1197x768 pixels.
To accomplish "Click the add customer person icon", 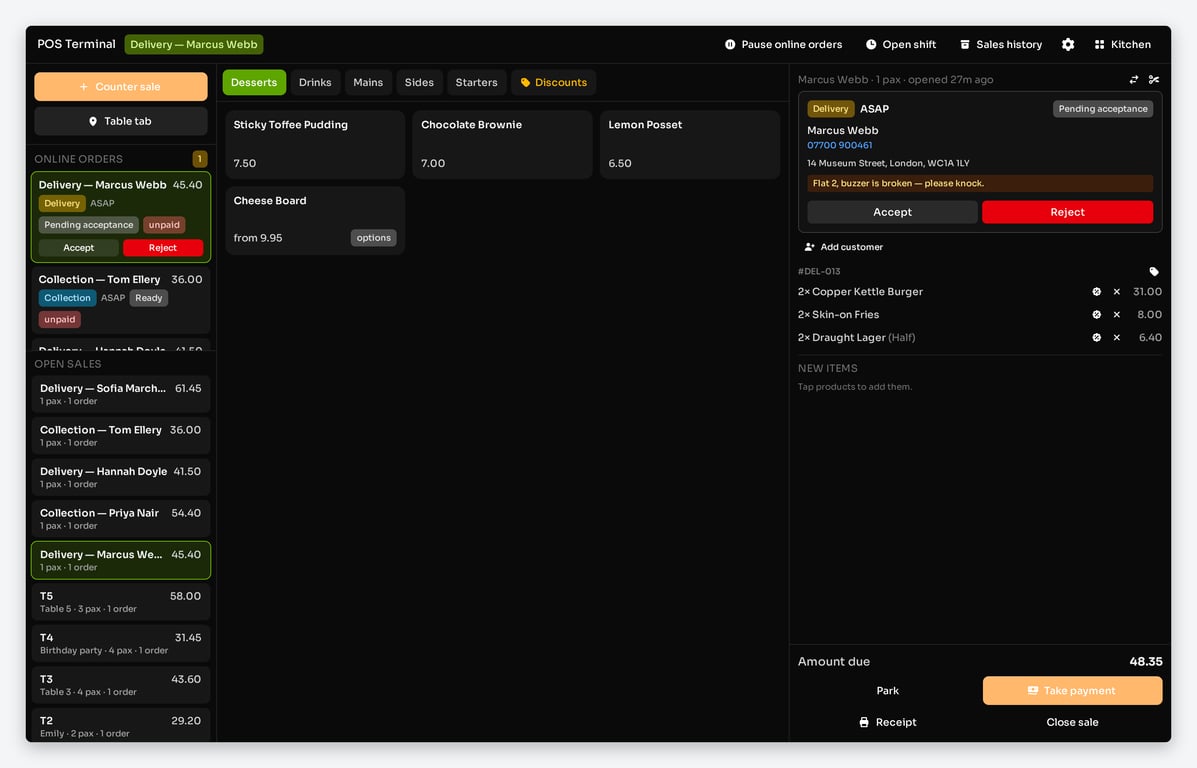I will [809, 247].
